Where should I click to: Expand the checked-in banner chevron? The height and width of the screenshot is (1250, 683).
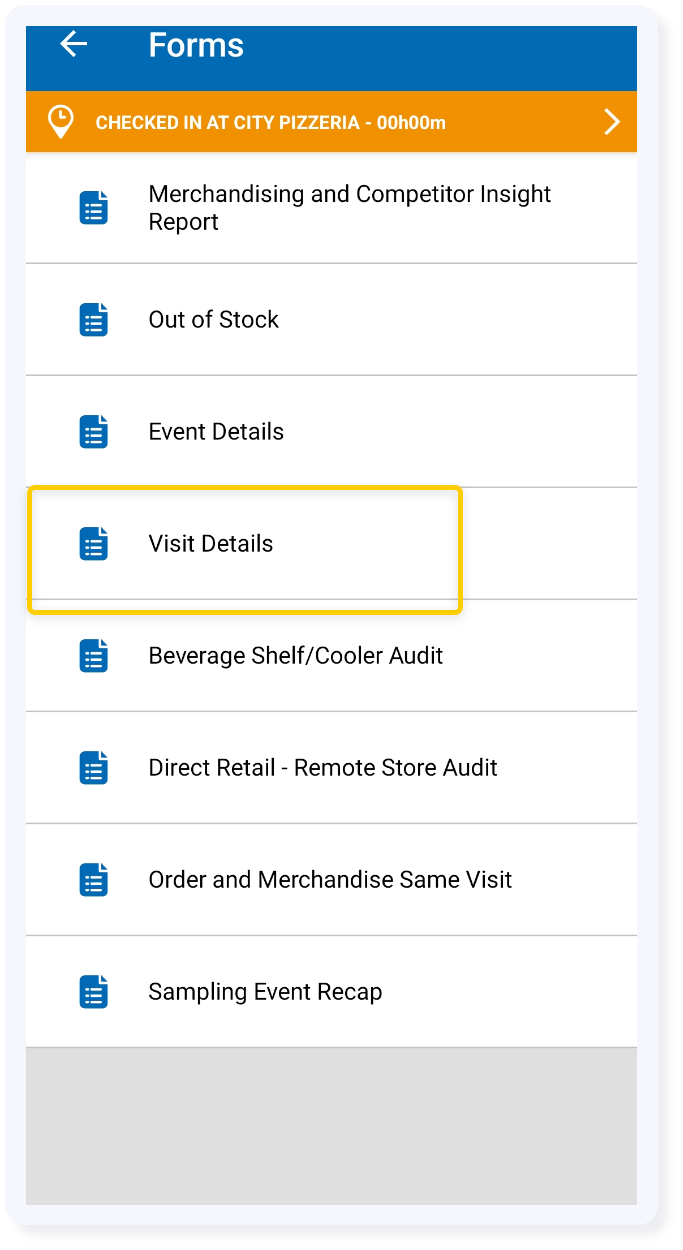coord(612,122)
